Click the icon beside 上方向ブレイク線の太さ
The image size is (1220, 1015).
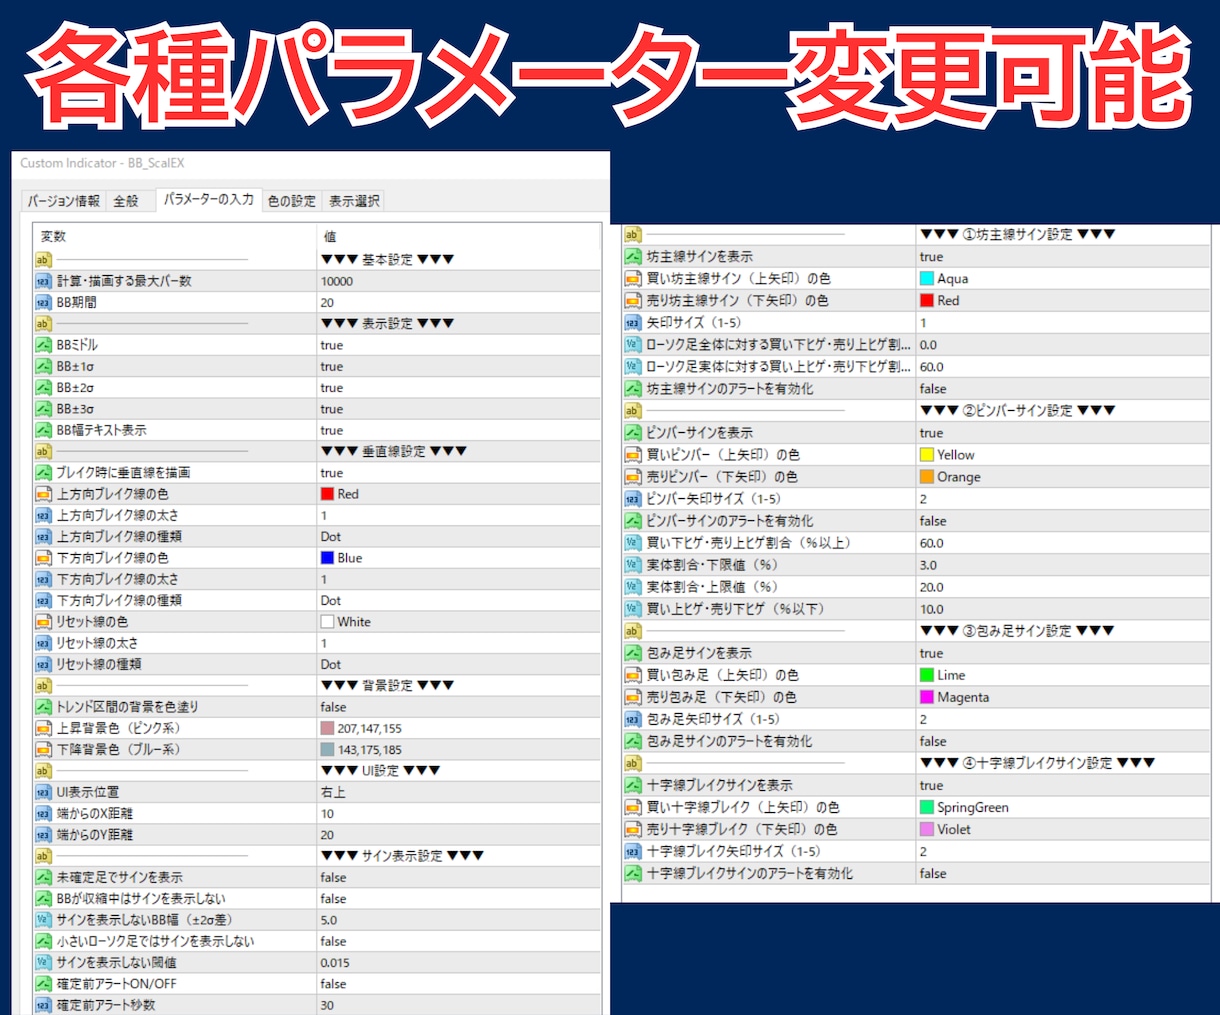43,515
